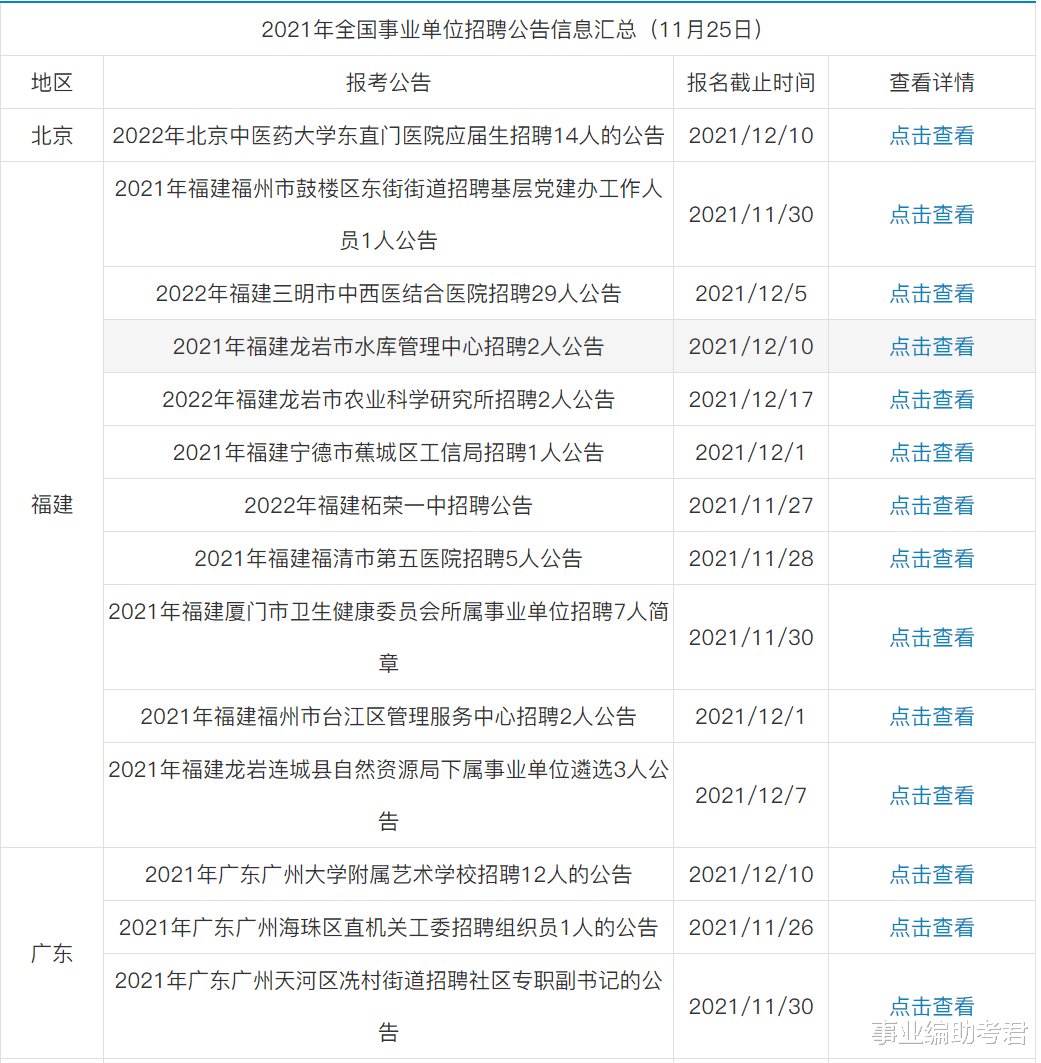Click 点击查看 for 广州大学附属艺术学校 row
The height and width of the screenshot is (1063, 1041).
pyautogui.click(x=931, y=875)
